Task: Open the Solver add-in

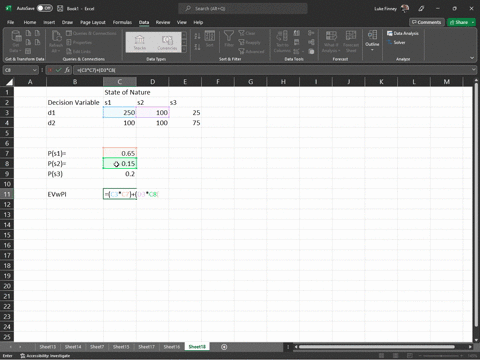Action: click(x=396, y=42)
